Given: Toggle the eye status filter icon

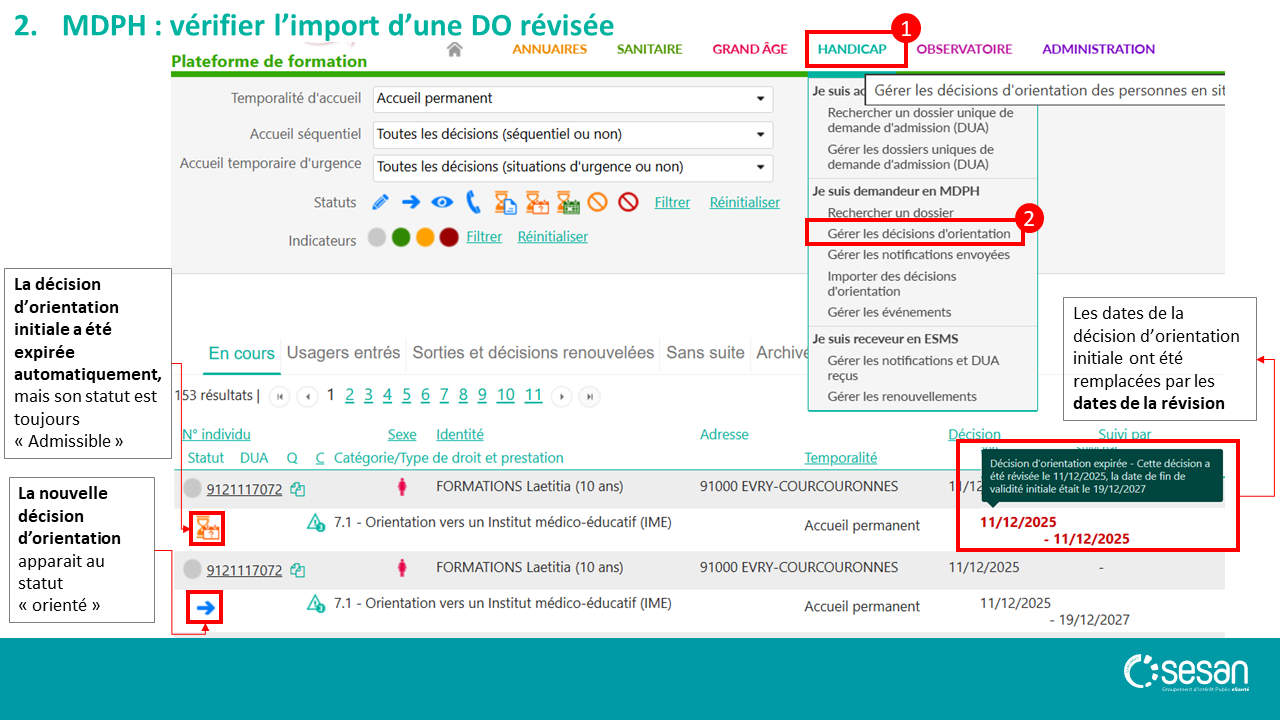Looking at the screenshot, I should [442, 202].
